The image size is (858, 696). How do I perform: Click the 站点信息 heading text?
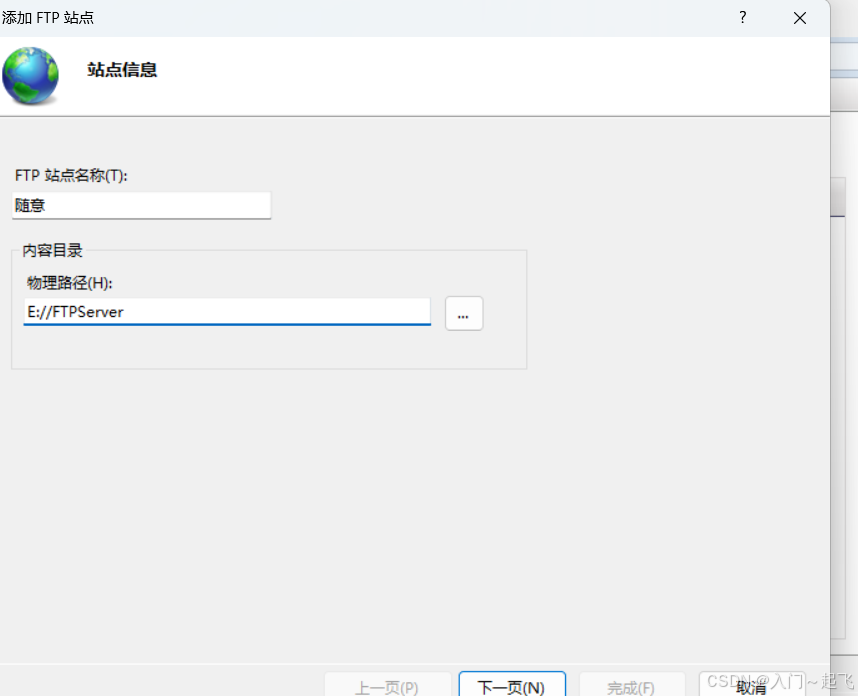tap(122, 70)
